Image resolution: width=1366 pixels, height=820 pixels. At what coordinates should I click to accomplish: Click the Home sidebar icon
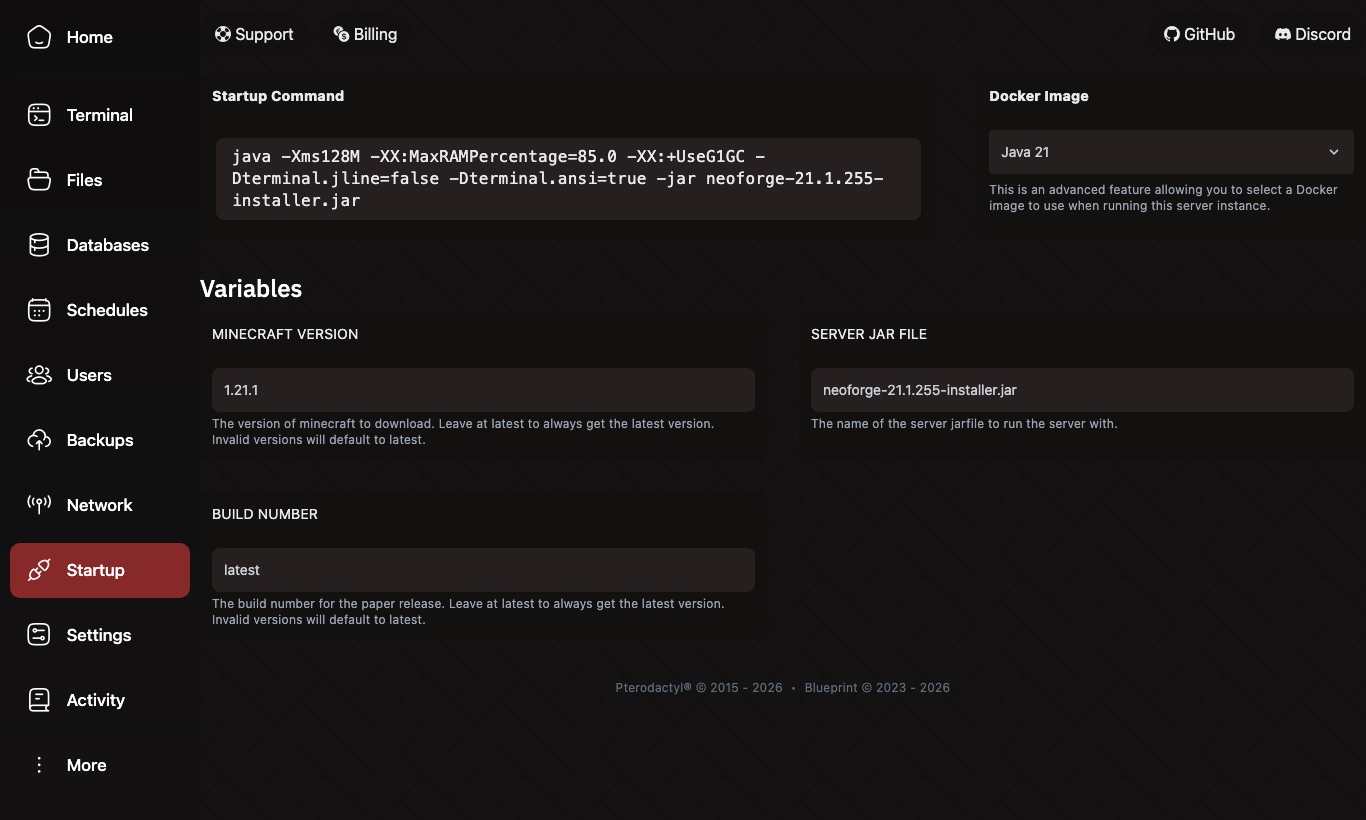click(x=39, y=37)
